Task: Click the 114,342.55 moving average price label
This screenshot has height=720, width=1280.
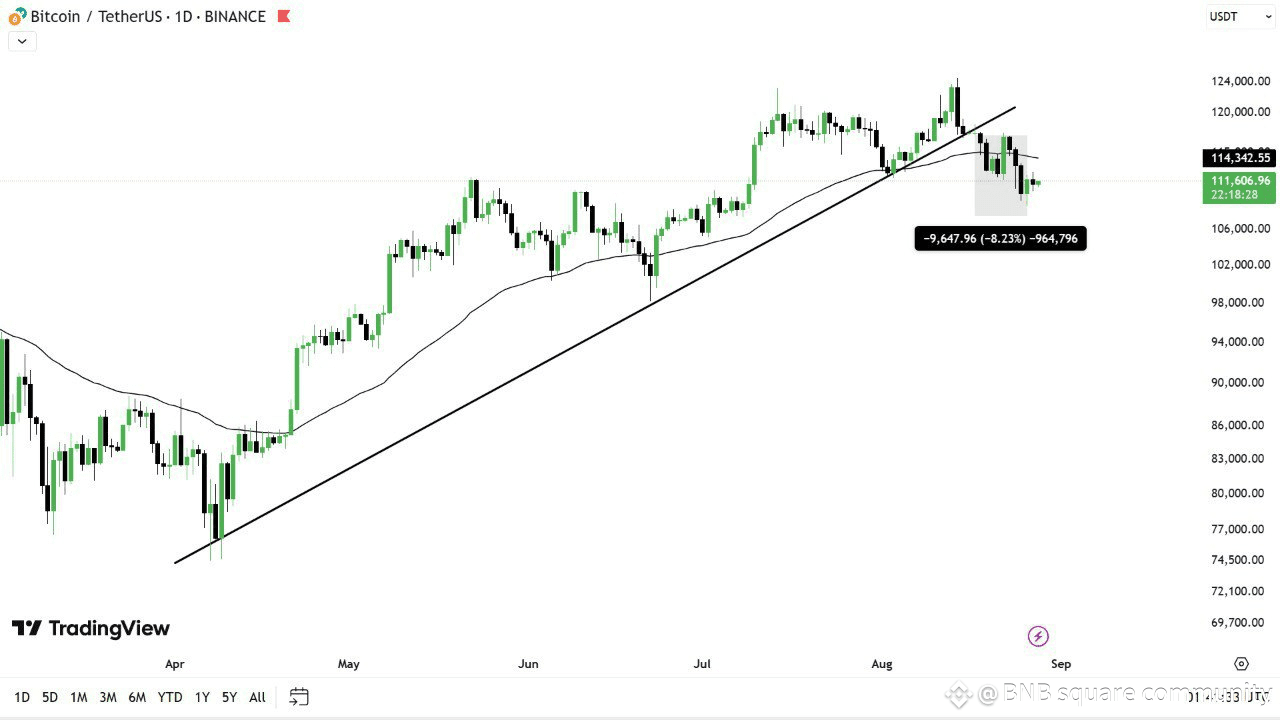Action: point(1240,158)
